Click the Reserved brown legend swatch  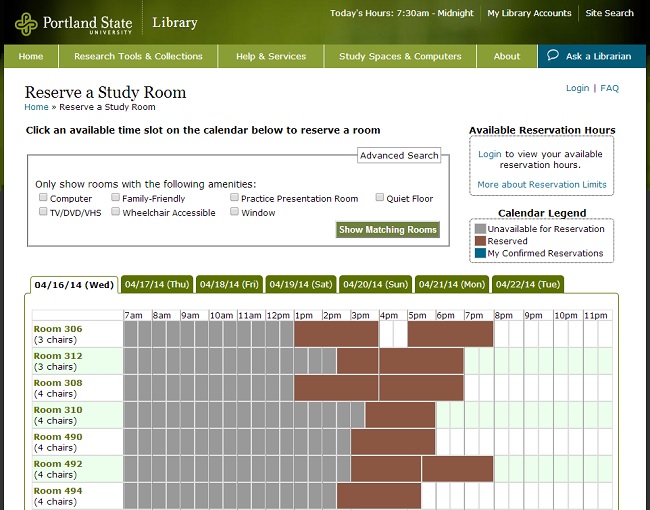pyautogui.click(x=480, y=241)
